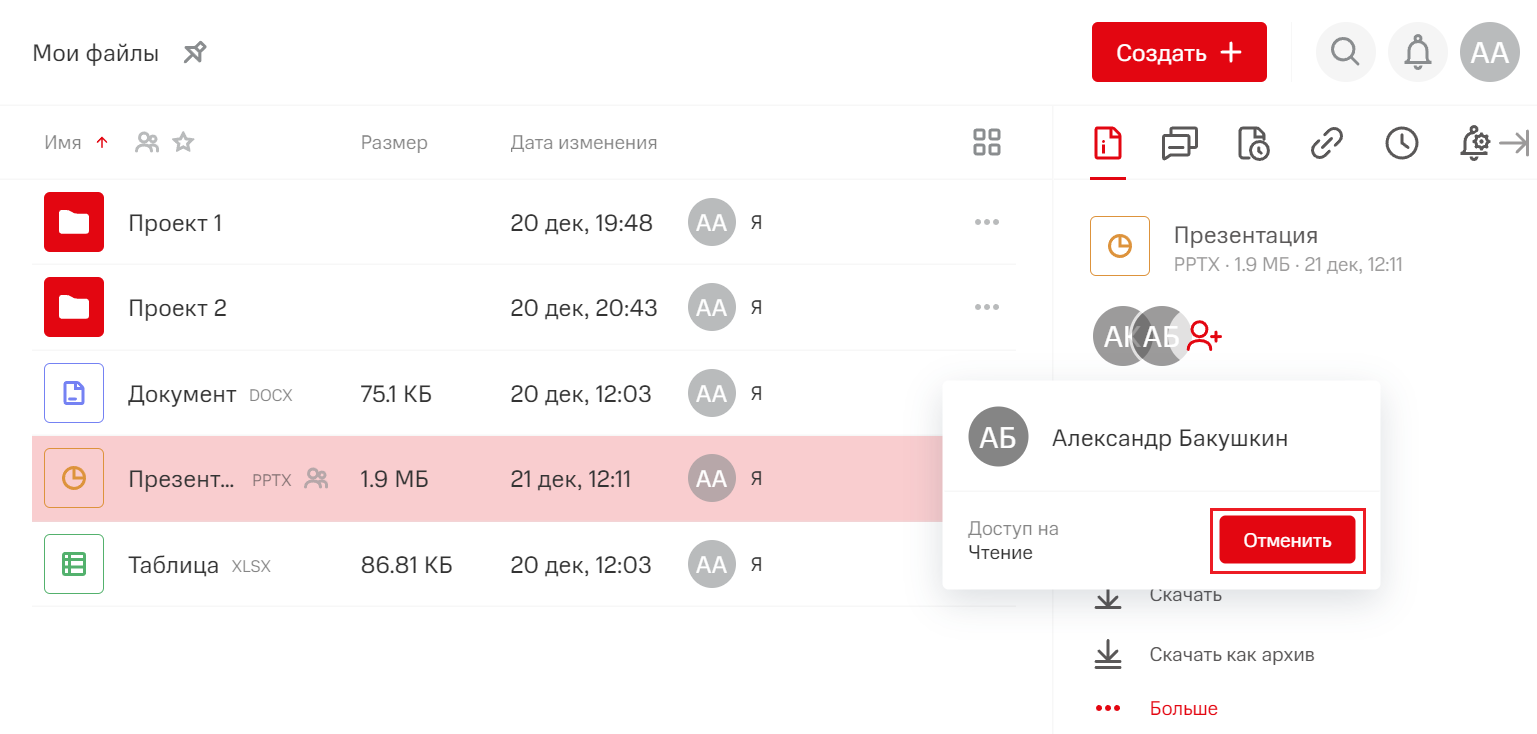Open the activity history tab

(1401, 144)
